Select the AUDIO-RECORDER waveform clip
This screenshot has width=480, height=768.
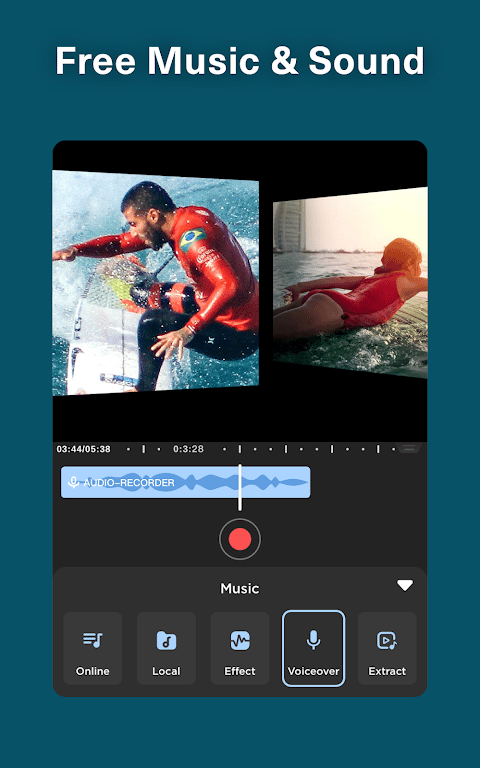[185, 482]
